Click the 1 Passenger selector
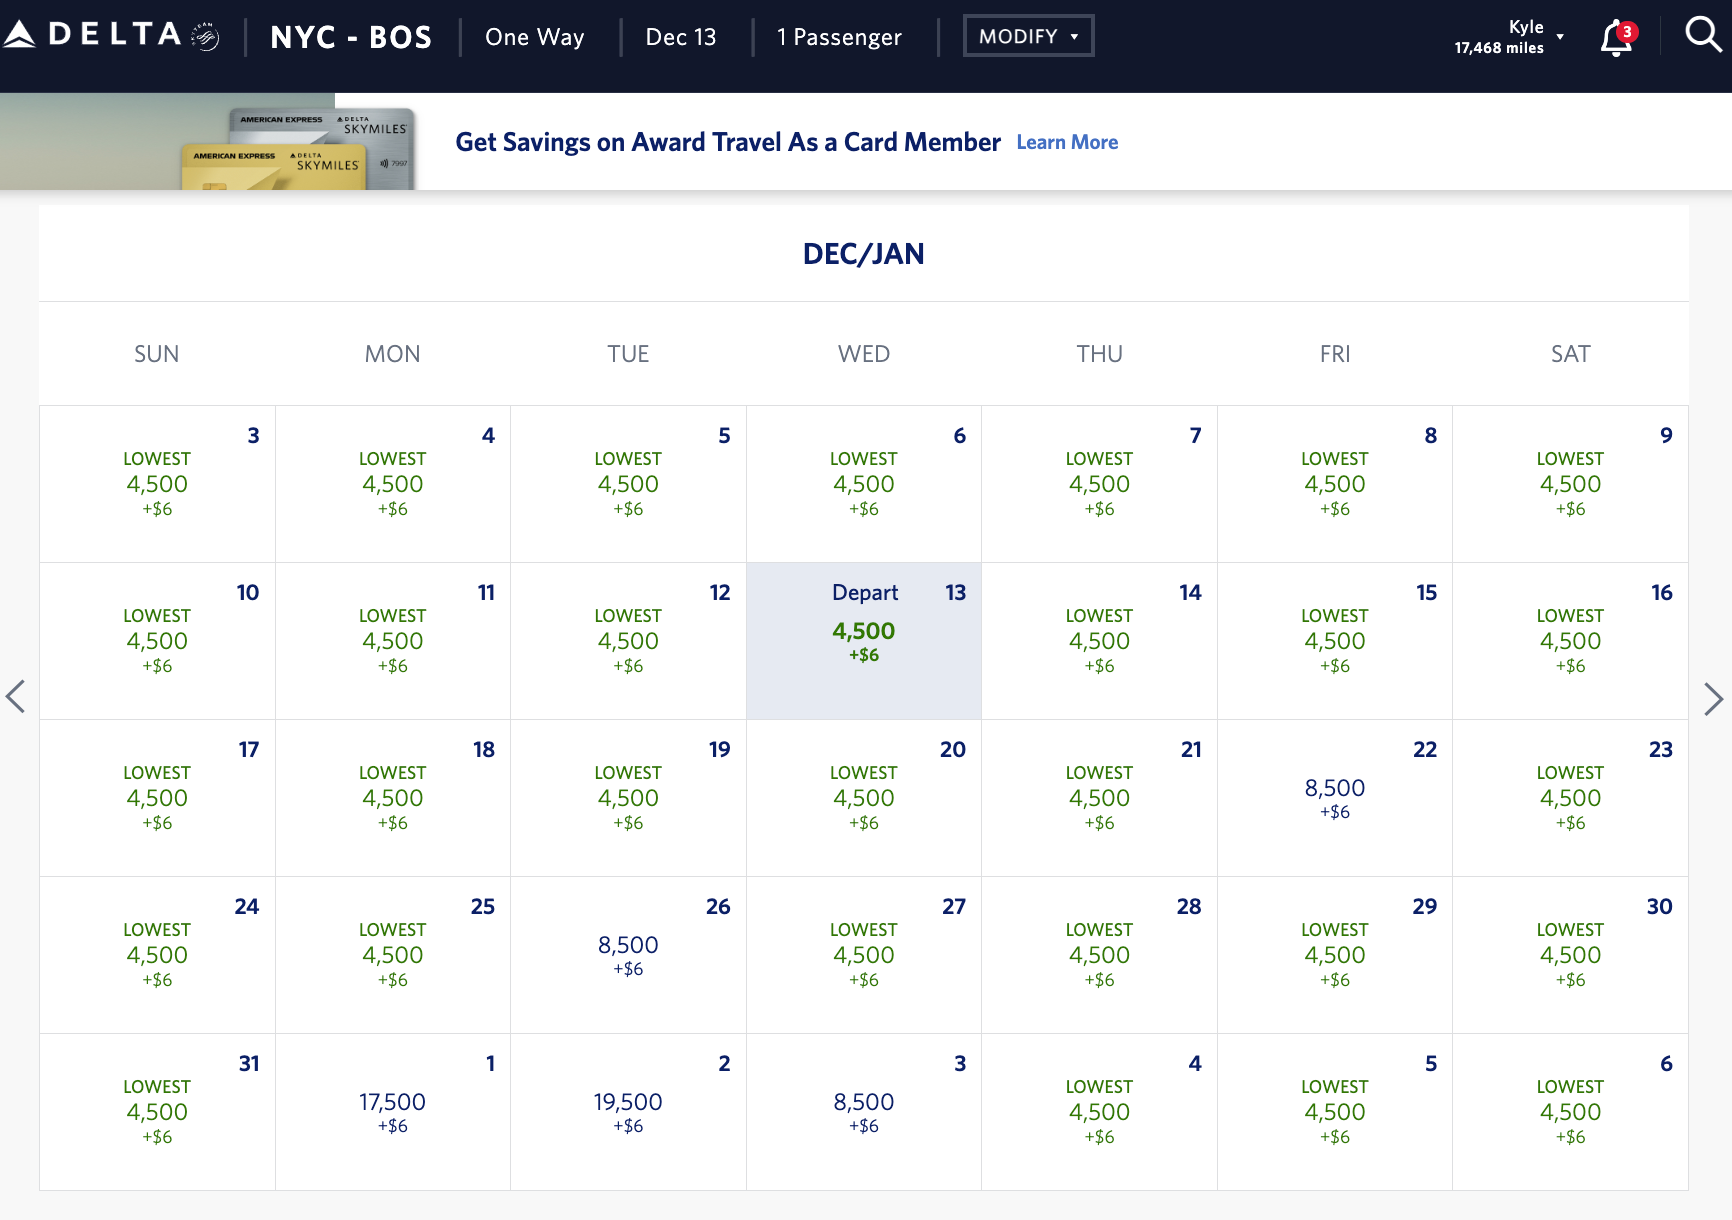 tap(839, 37)
